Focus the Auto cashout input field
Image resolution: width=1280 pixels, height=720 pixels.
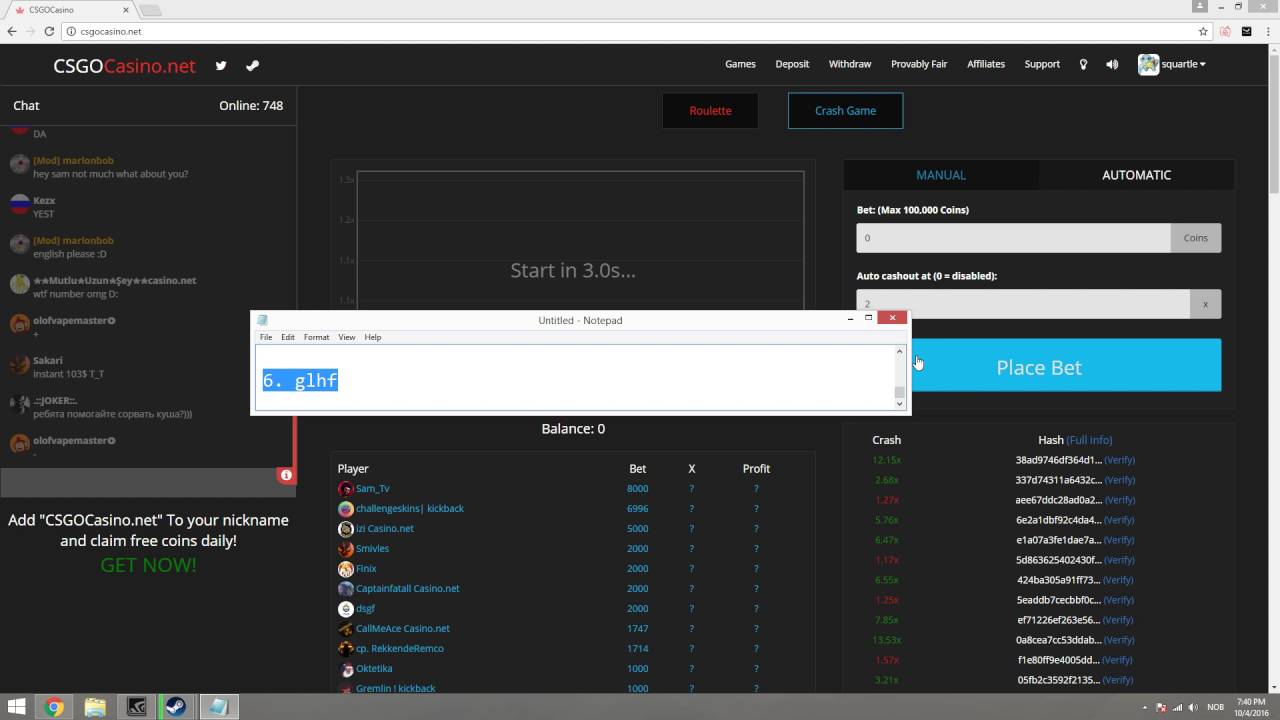pyautogui.click(x=1023, y=304)
